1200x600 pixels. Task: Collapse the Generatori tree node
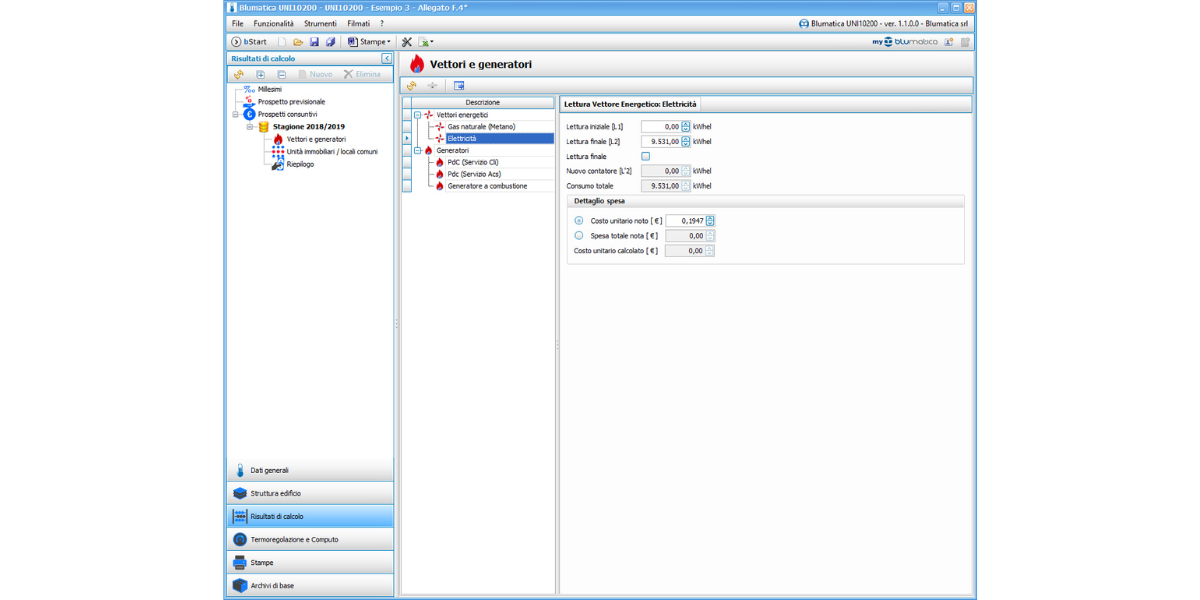pyautogui.click(x=418, y=150)
